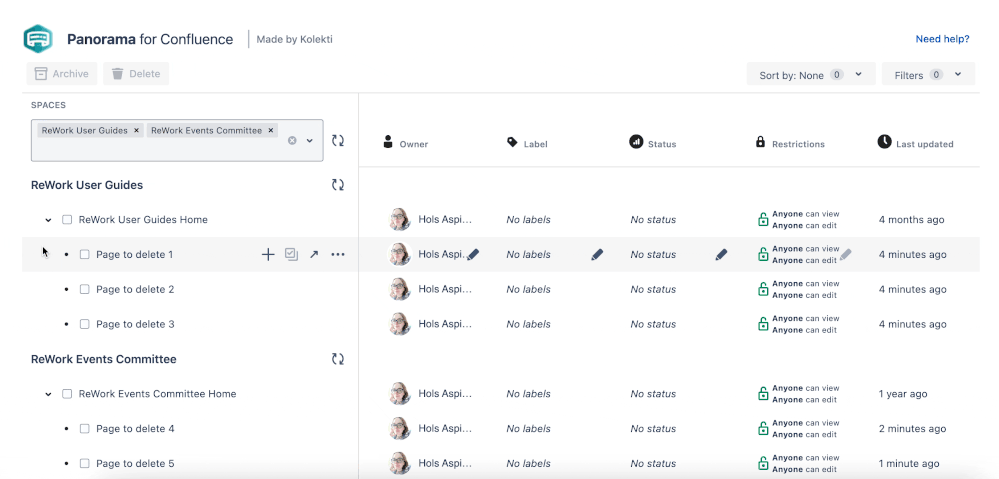Click the unlocked padlock for ReWork Events Committee Home
The image size is (999, 479).
(763, 394)
